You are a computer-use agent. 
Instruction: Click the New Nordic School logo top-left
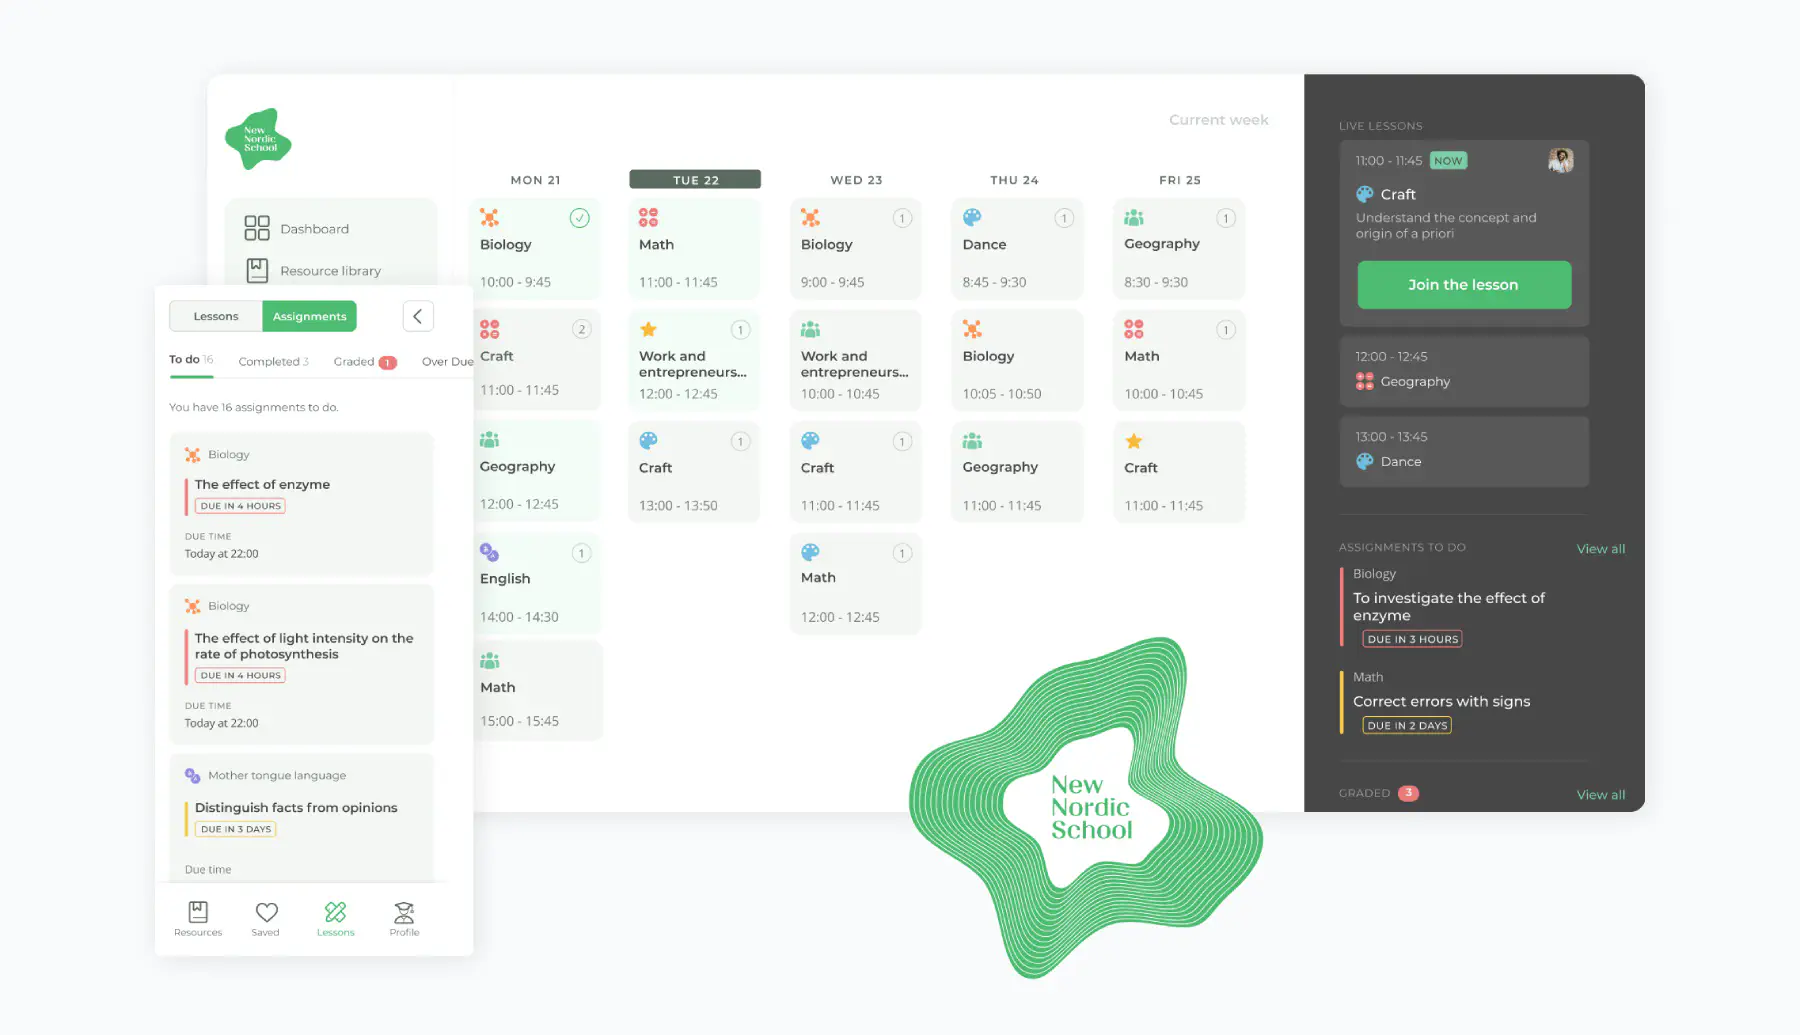coord(258,139)
